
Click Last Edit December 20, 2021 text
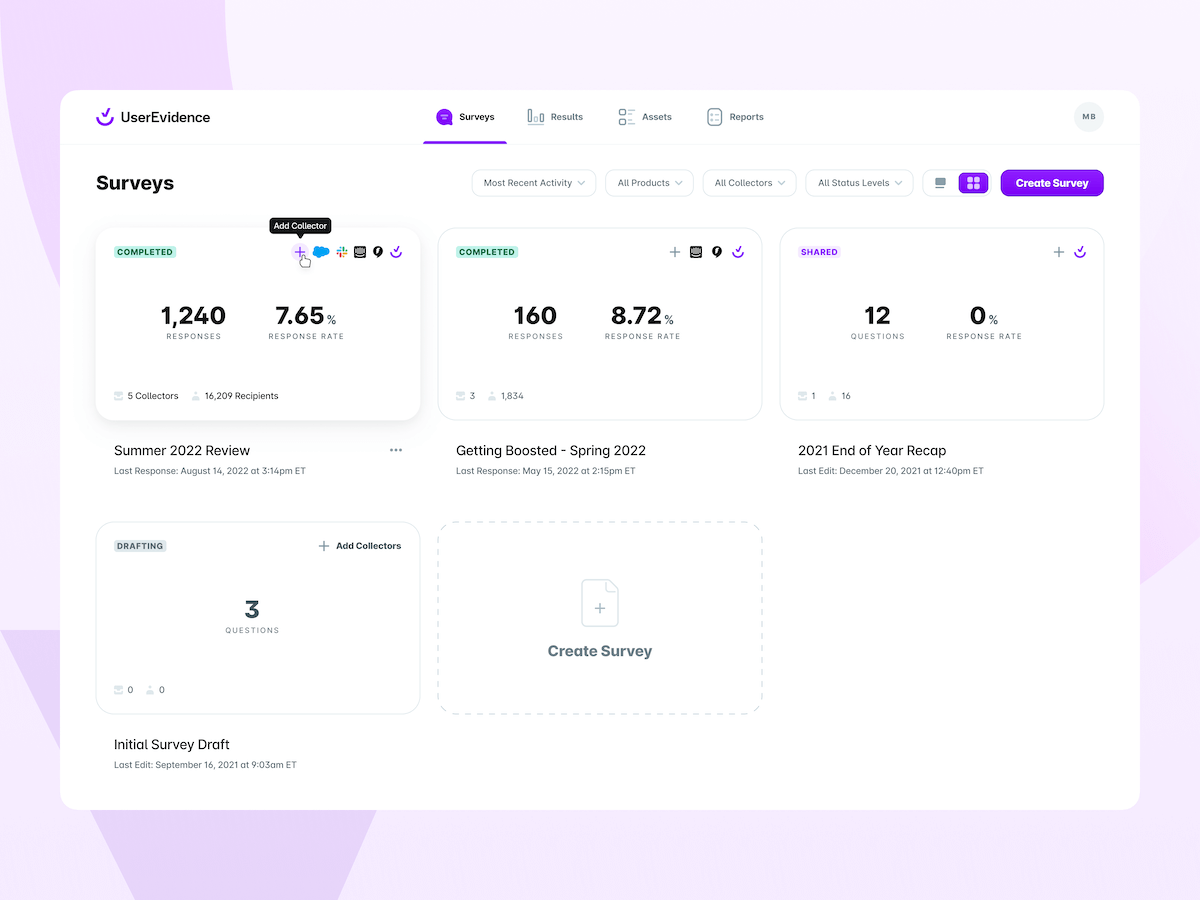(x=891, y=470)
